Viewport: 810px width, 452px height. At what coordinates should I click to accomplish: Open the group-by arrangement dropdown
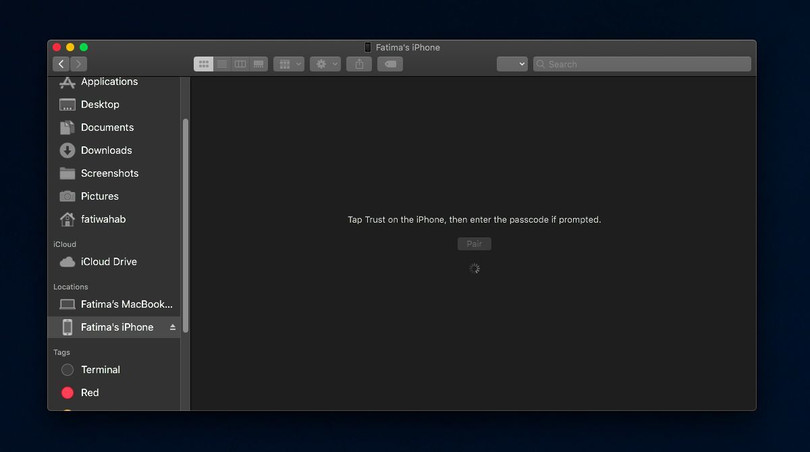[x=289, y=64]
